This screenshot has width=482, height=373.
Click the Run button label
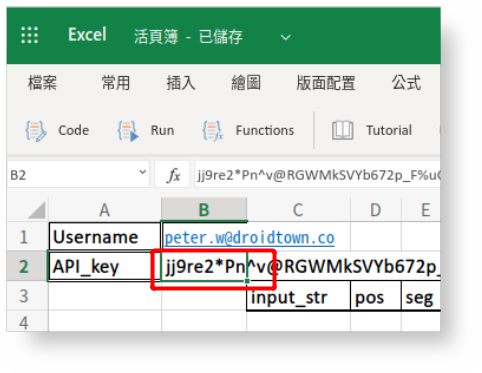coord(162,130)
